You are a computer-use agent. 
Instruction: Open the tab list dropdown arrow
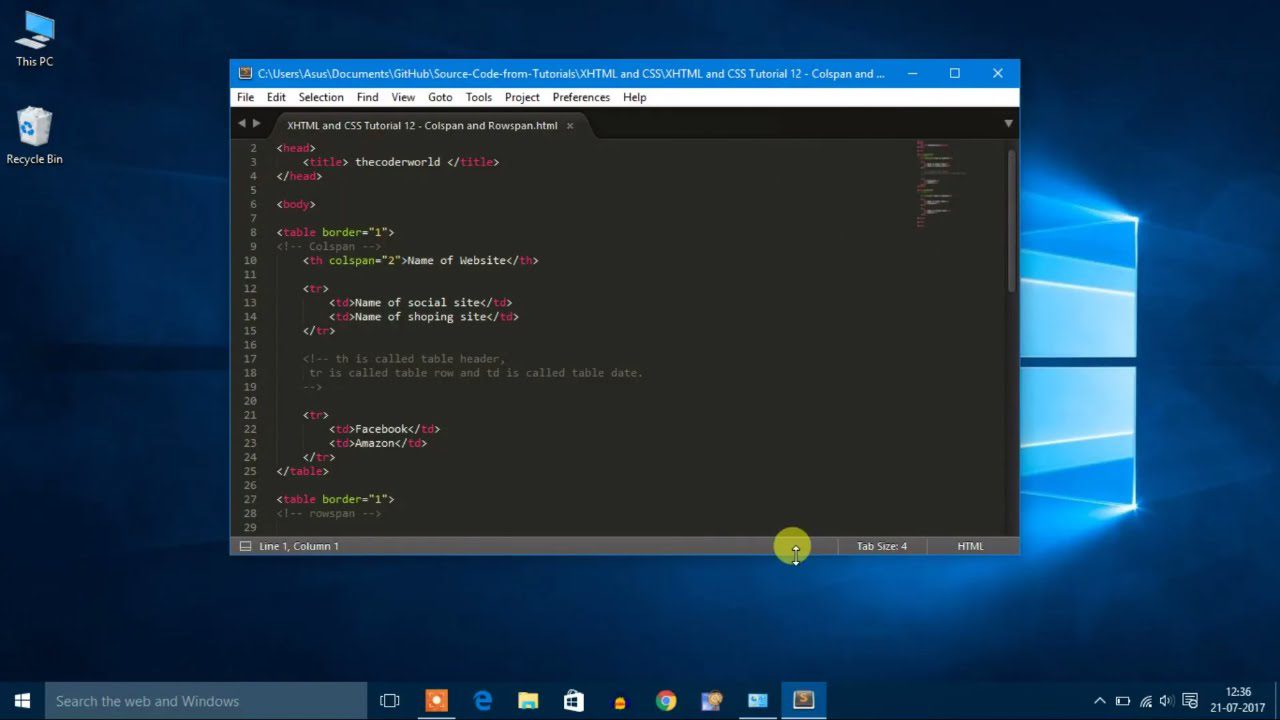click(1008, 123)
